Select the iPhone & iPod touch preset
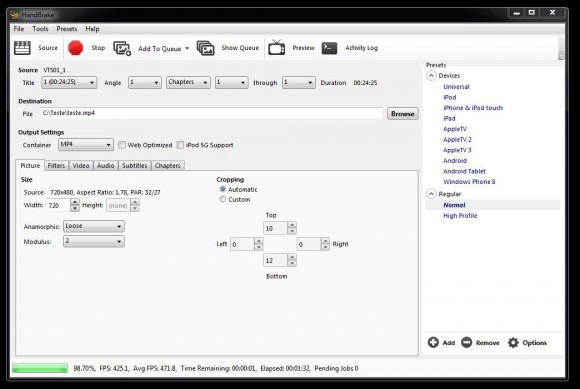Screen dimensions: 580x389 (473, 108)
